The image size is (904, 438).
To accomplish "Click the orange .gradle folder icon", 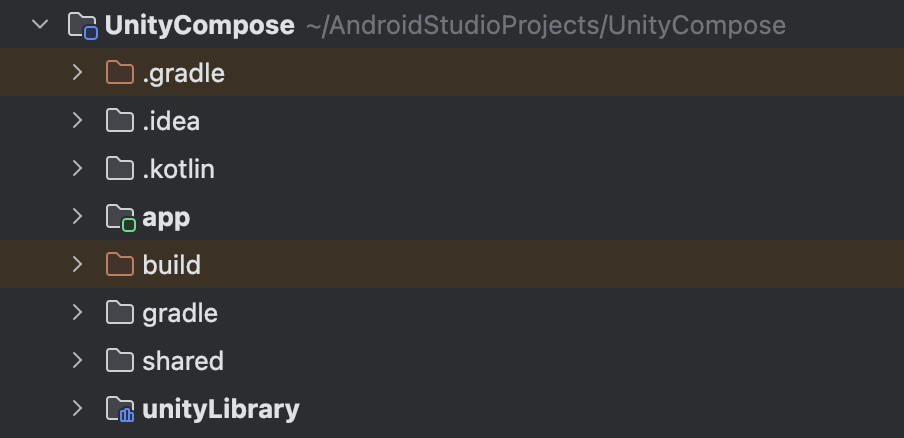I will point(120,73).
